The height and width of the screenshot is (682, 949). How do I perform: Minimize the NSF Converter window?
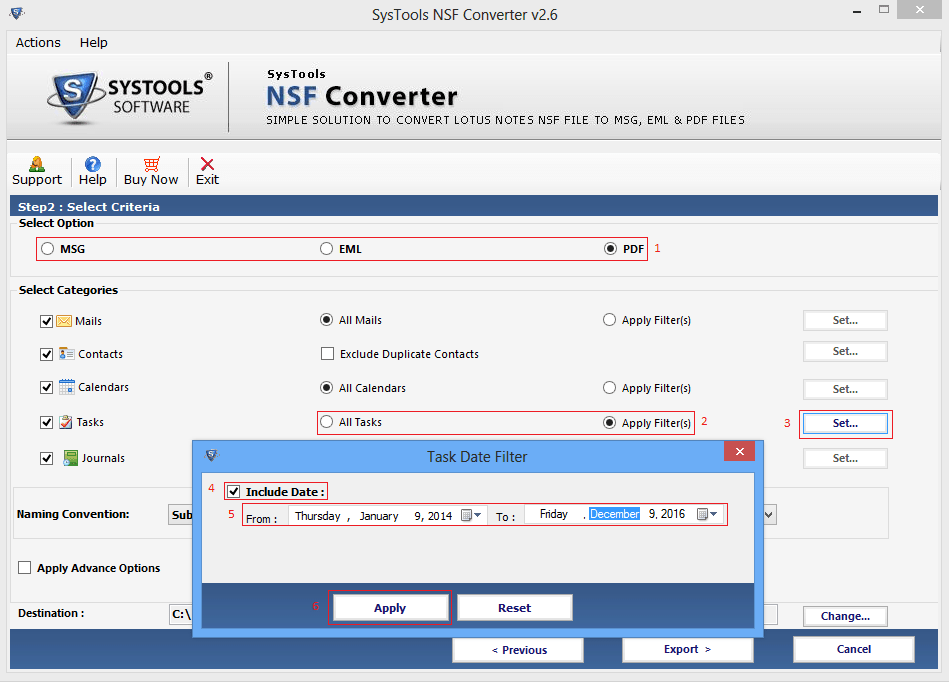[x=856, y=11]
